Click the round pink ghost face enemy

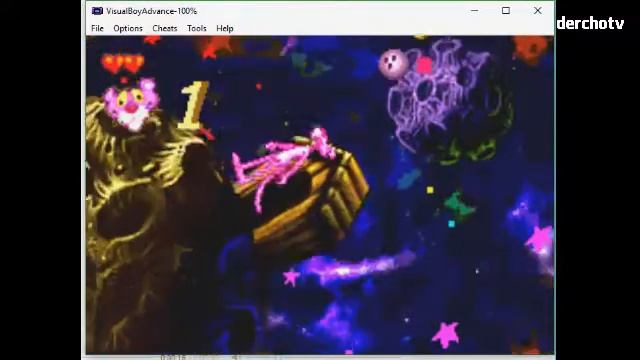(x=393, y=64)
